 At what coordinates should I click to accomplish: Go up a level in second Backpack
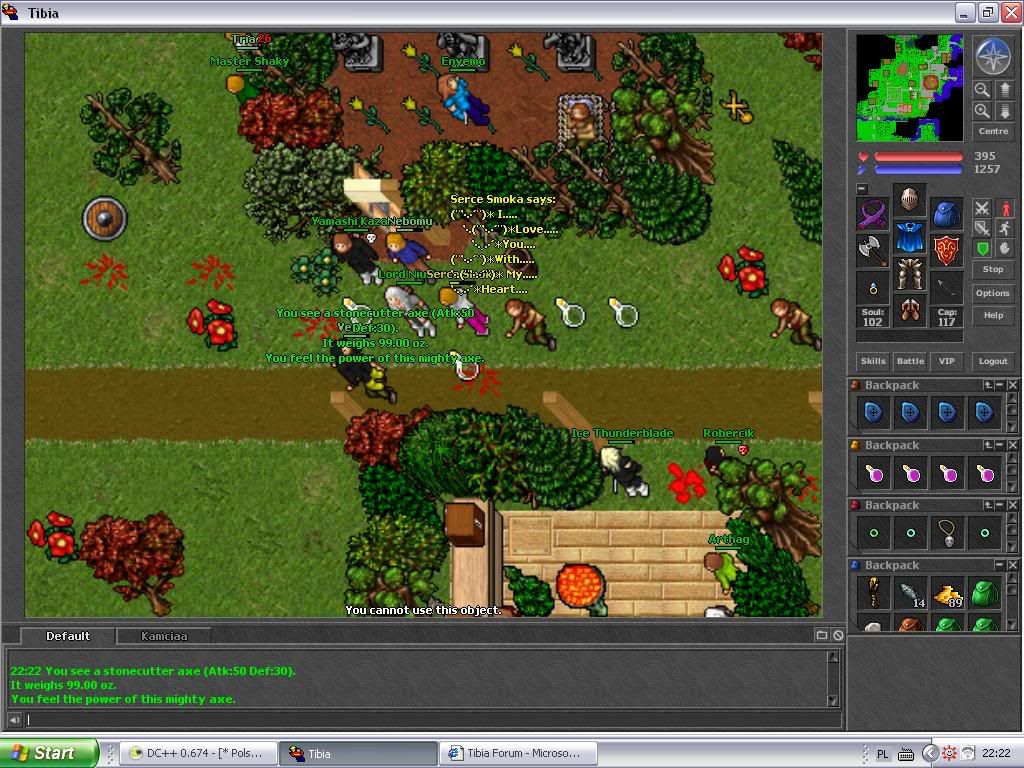tap(988, 445)
